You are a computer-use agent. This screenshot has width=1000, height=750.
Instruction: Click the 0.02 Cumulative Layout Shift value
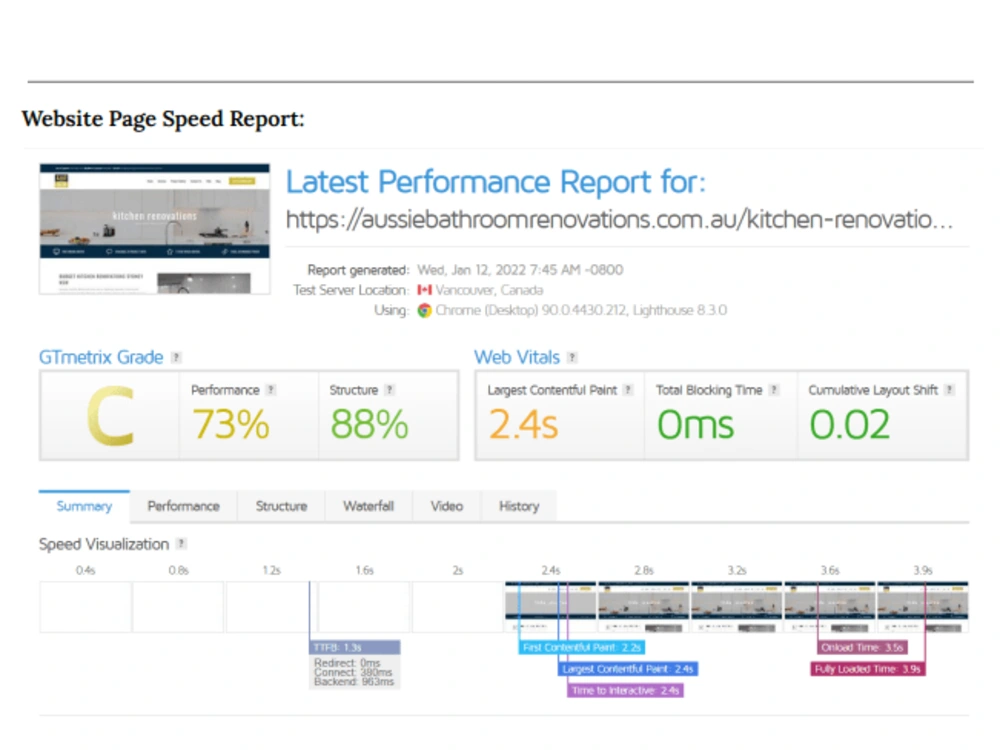click(849, 425)
